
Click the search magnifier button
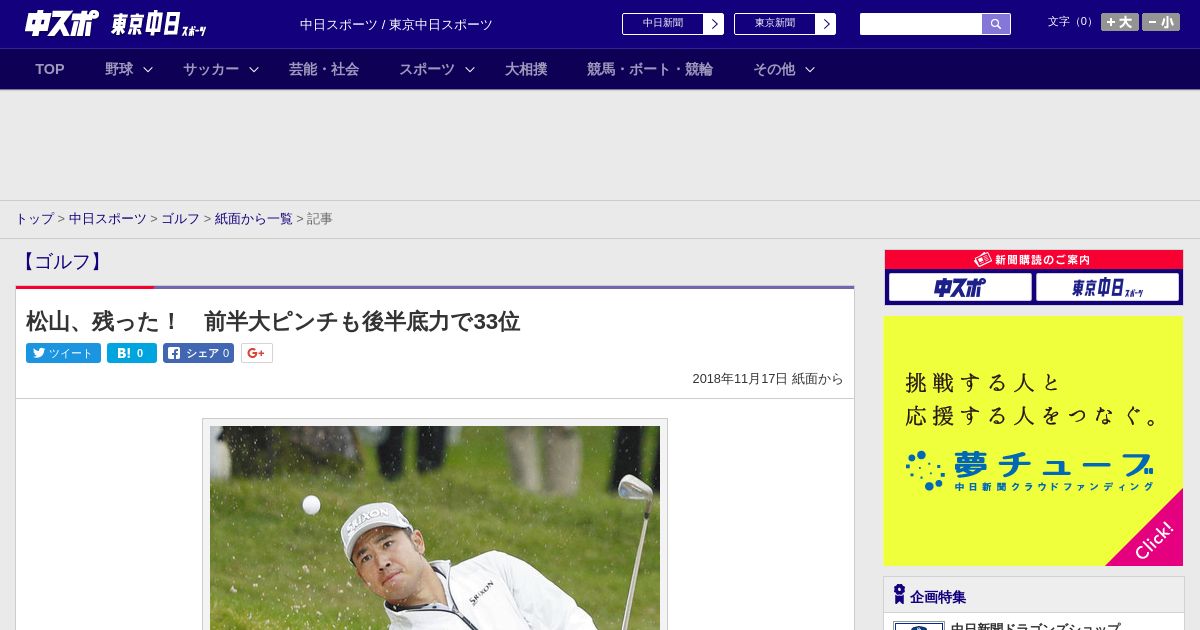996,24
